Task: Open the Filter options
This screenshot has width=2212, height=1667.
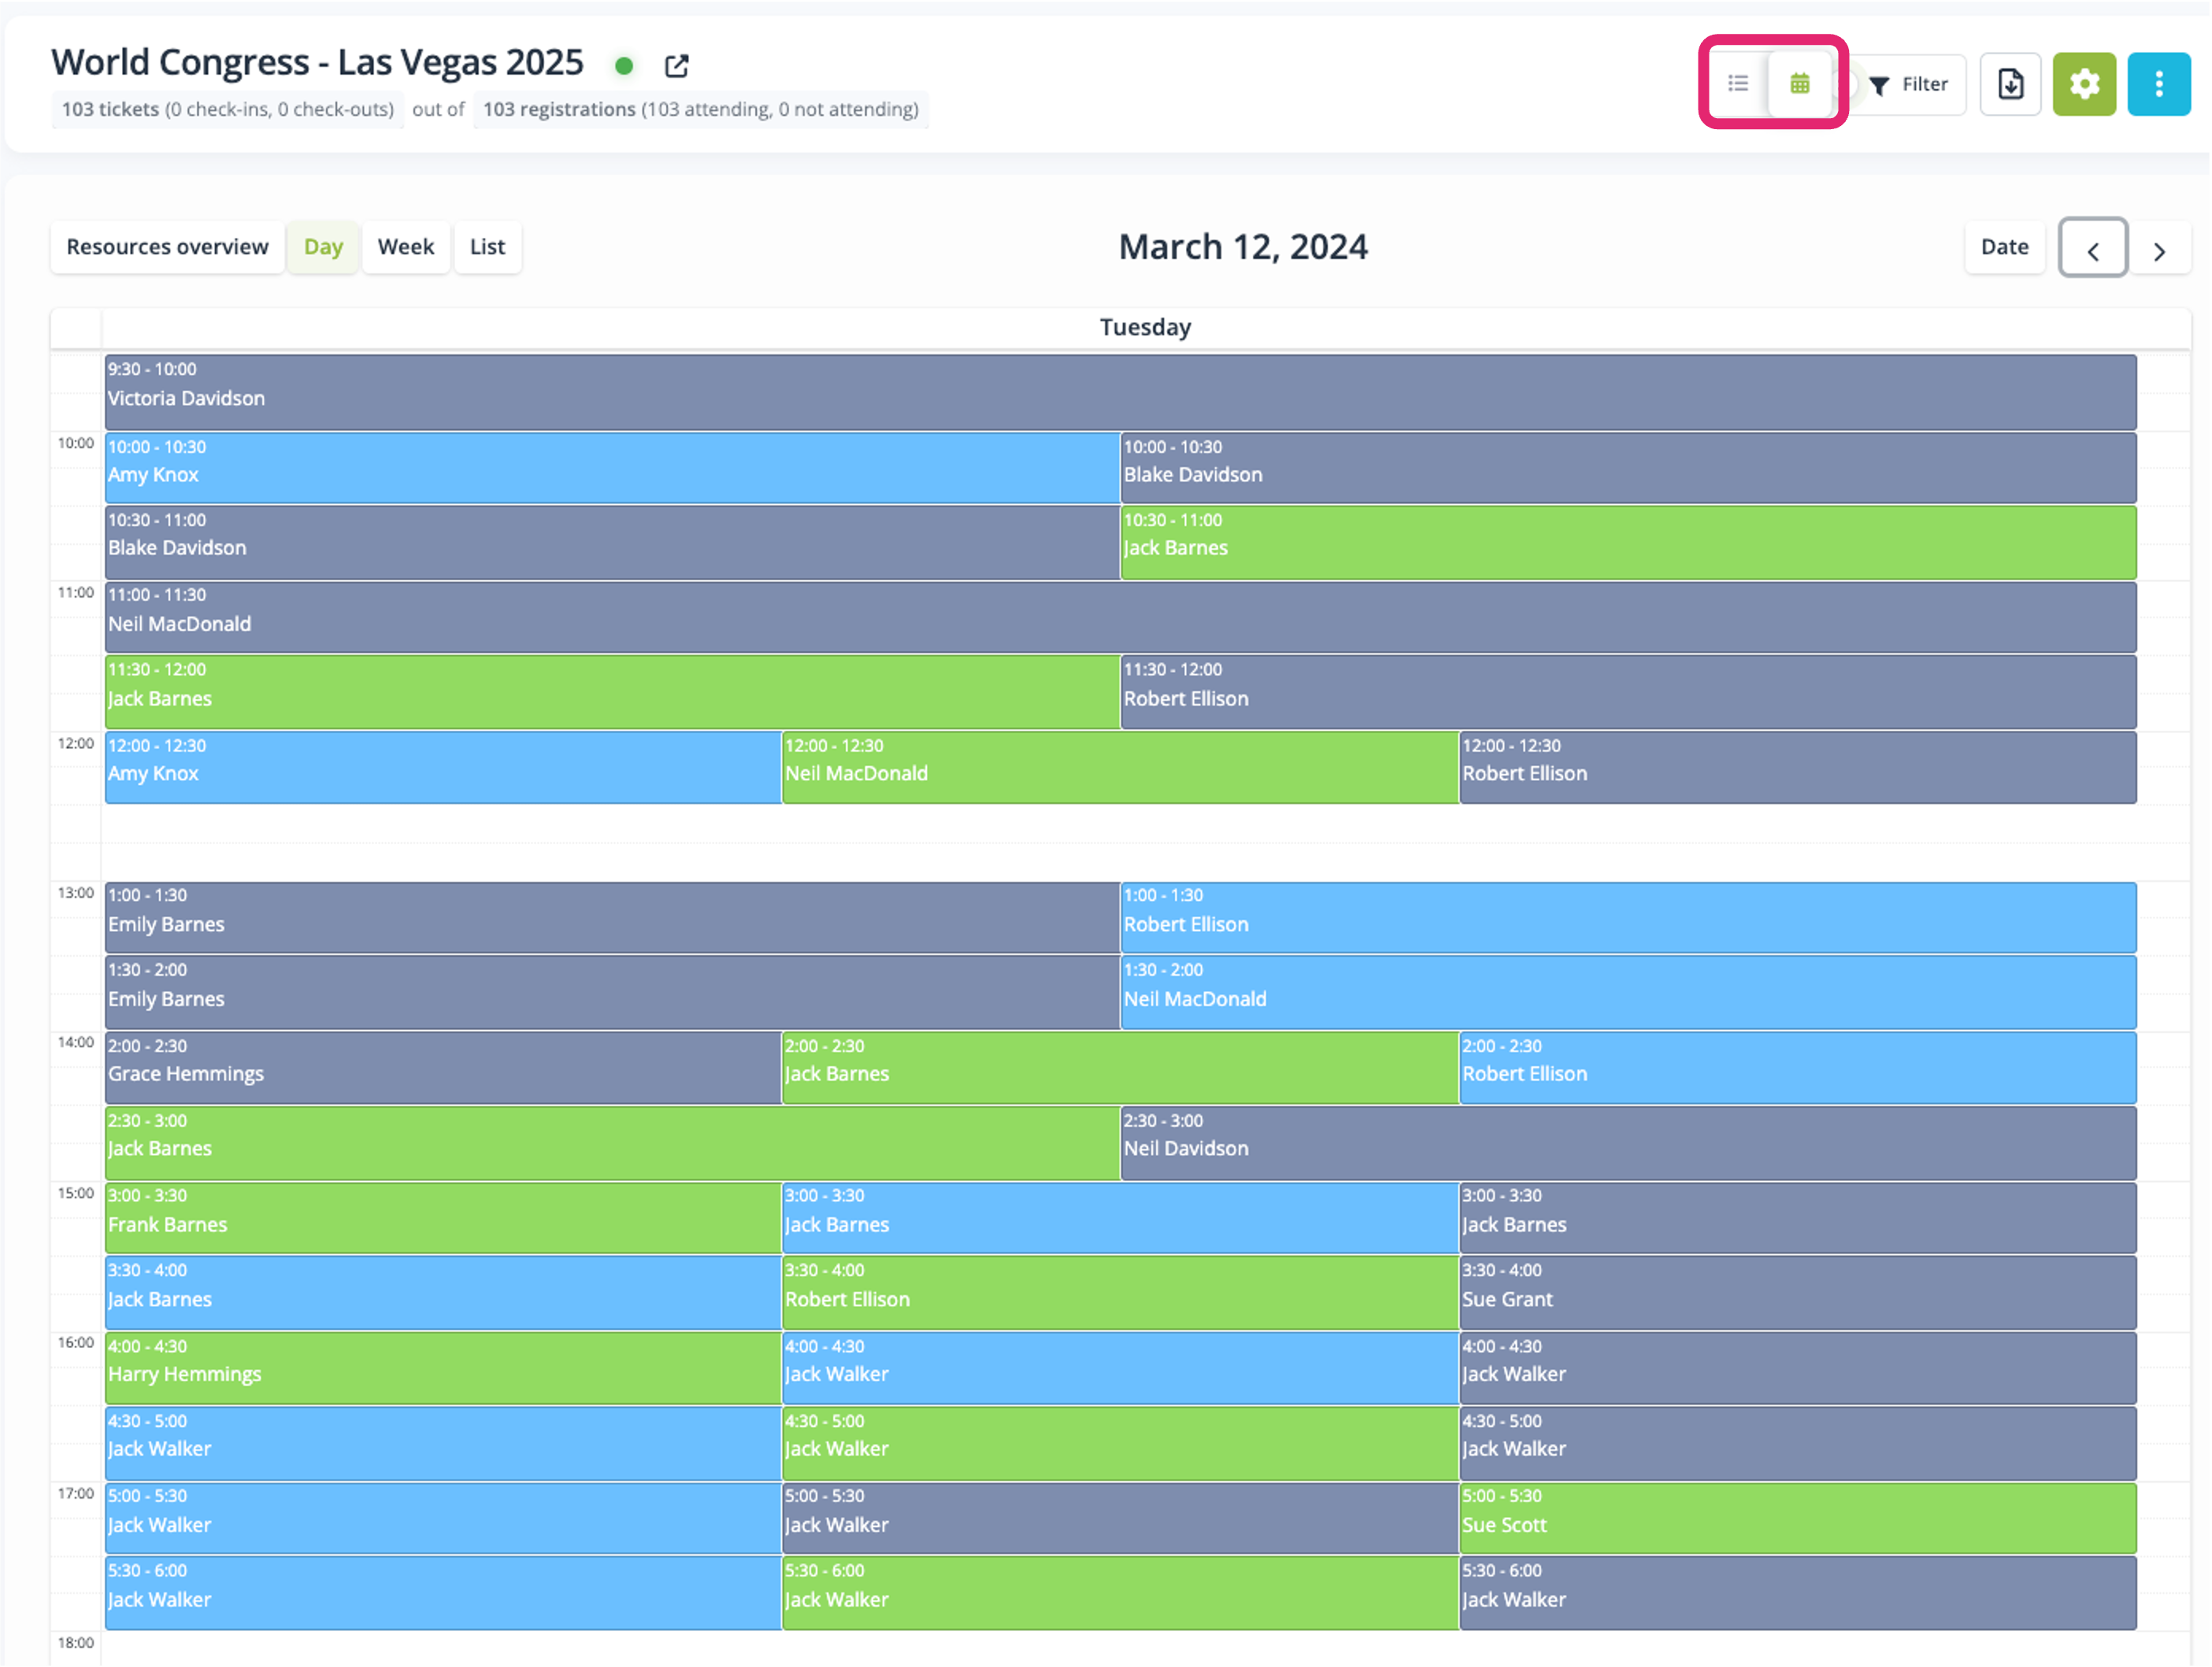Action: [1908, 85]
